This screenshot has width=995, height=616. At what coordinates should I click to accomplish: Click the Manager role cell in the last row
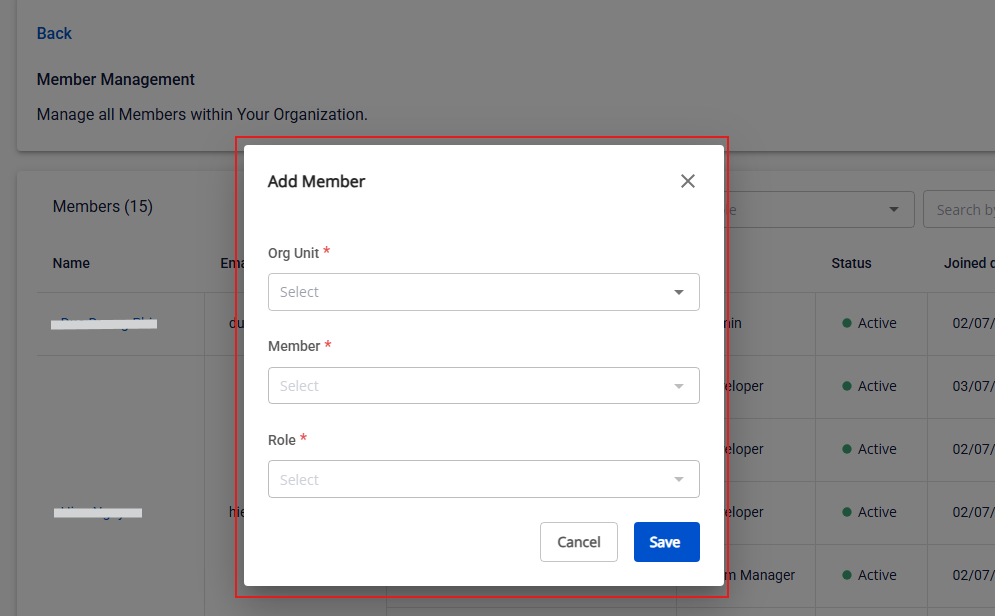click(760, 575)
